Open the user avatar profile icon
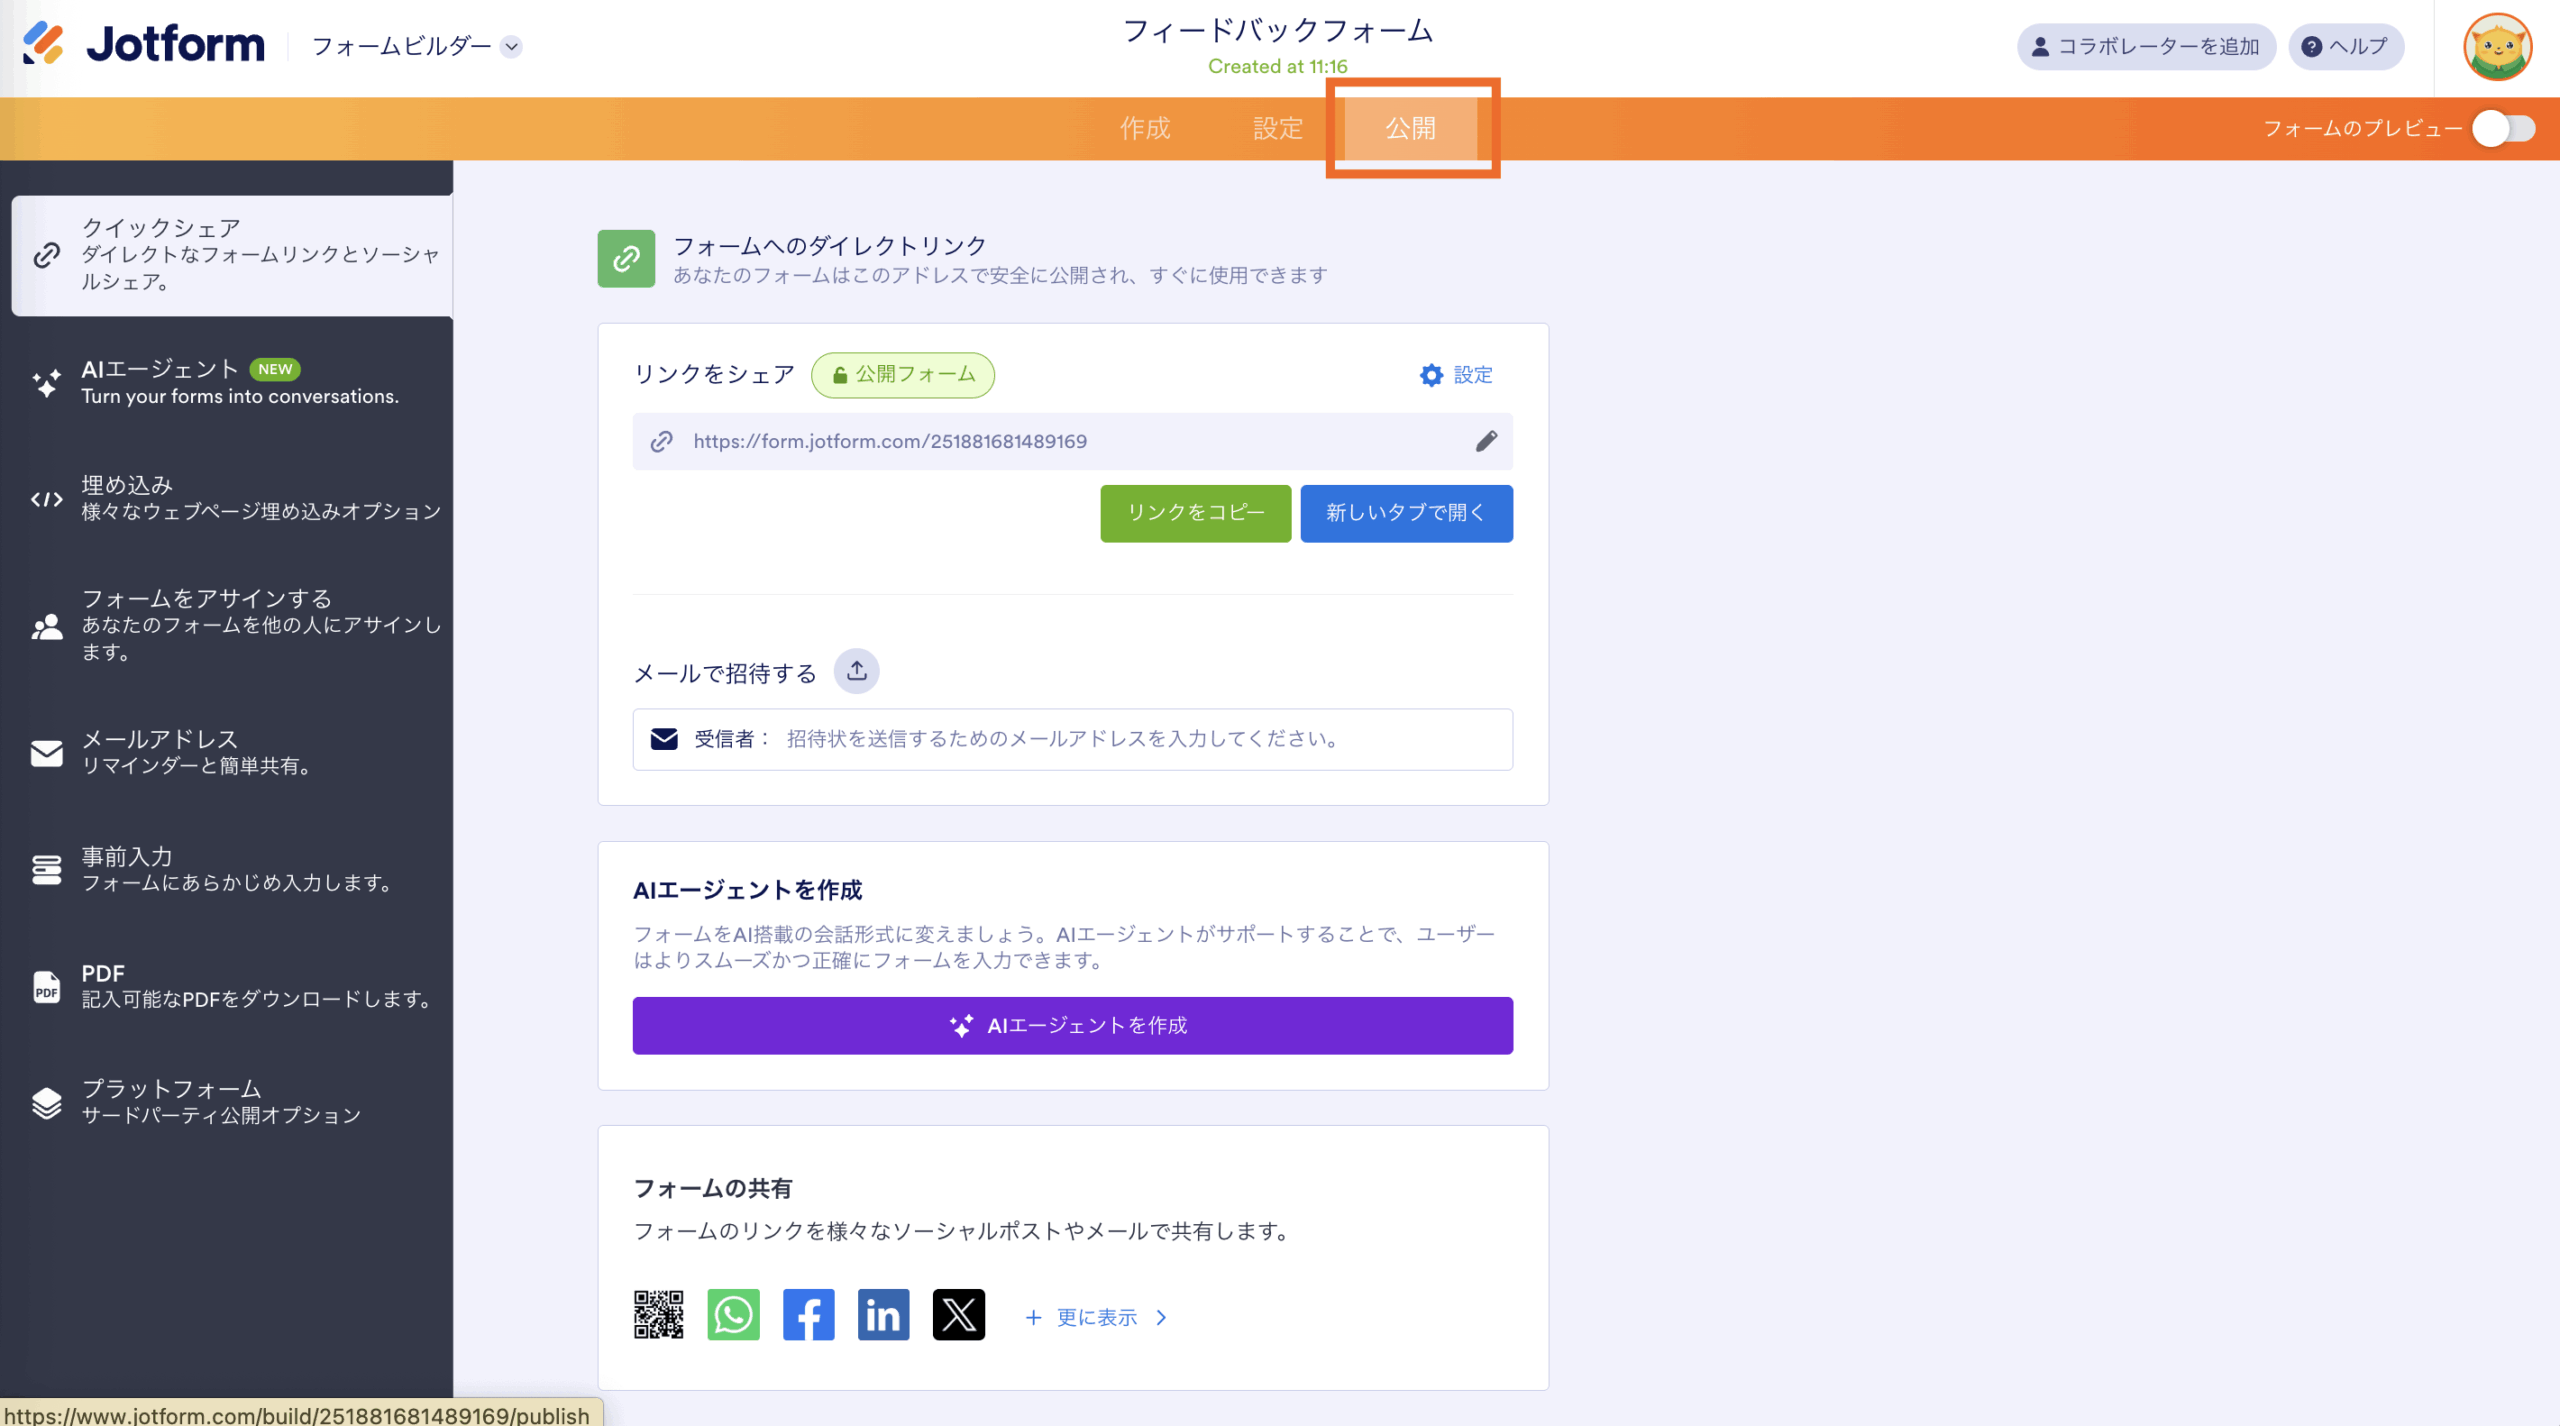 tap(2496, 47)
